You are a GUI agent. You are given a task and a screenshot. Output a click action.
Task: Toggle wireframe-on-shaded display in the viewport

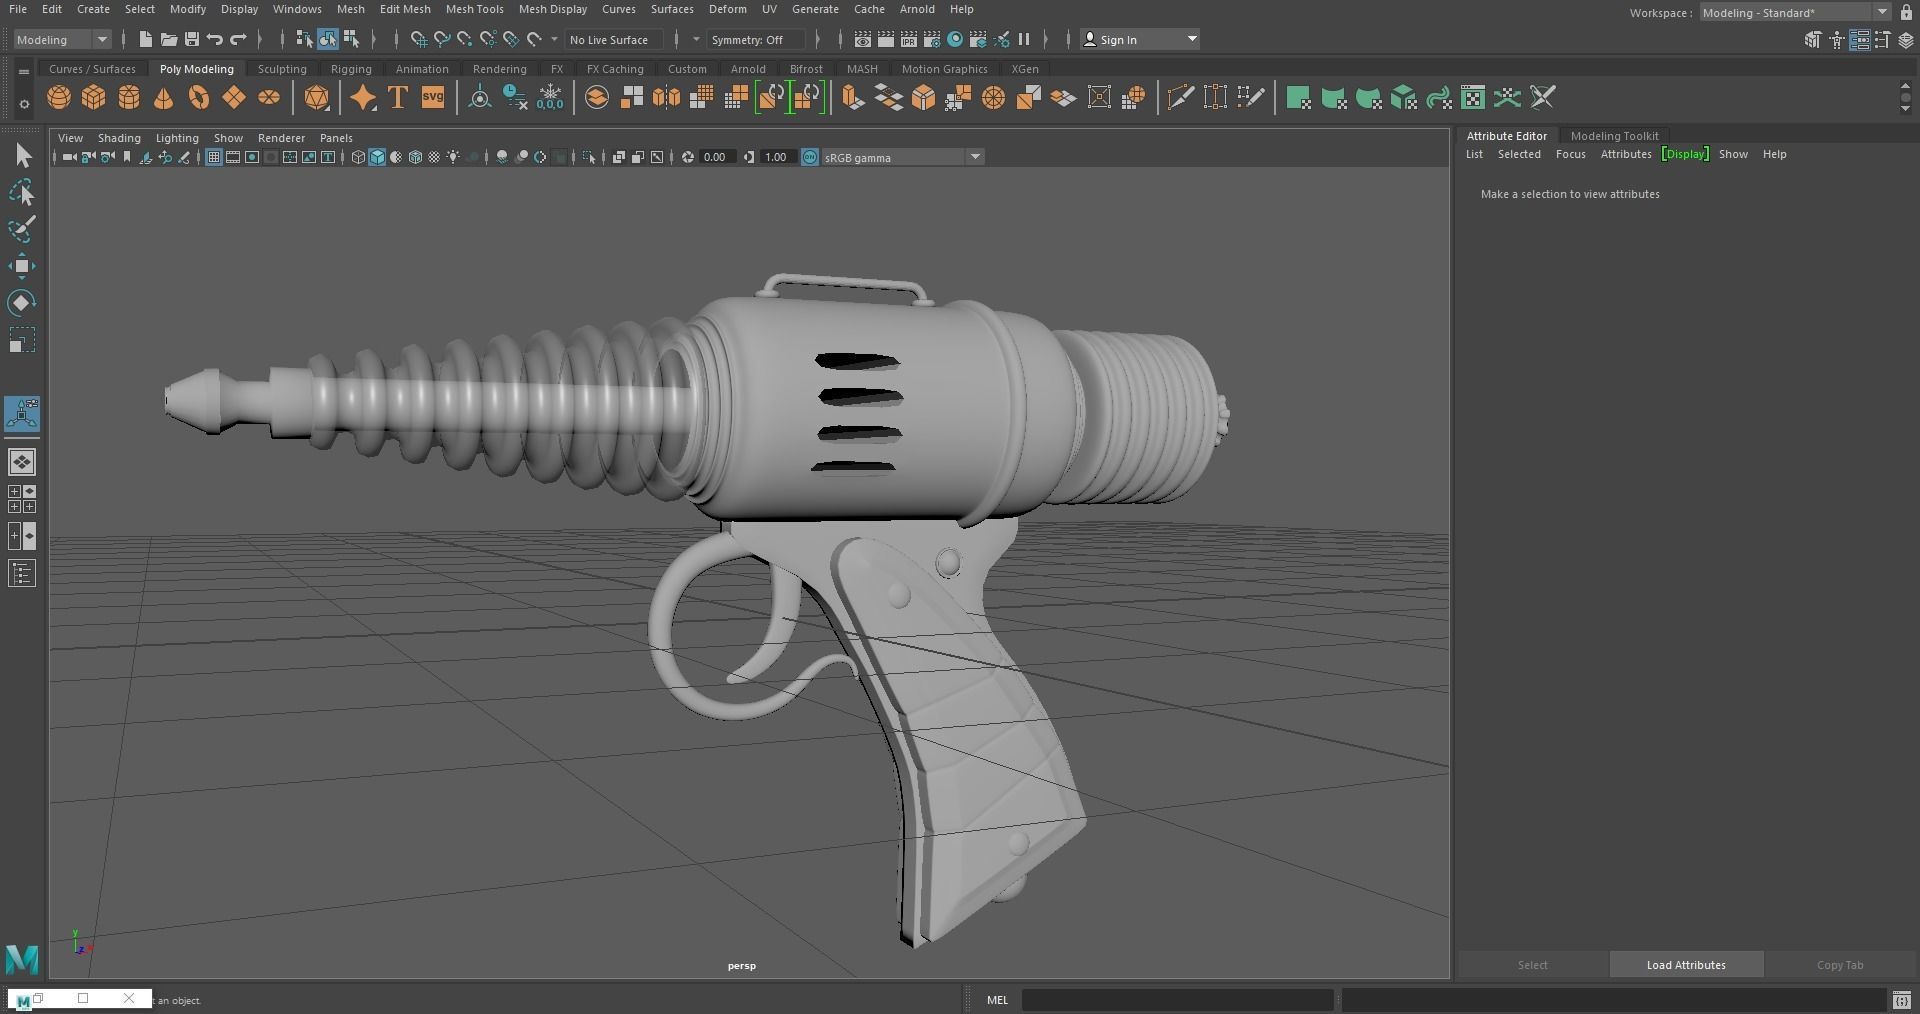(415, 157)
